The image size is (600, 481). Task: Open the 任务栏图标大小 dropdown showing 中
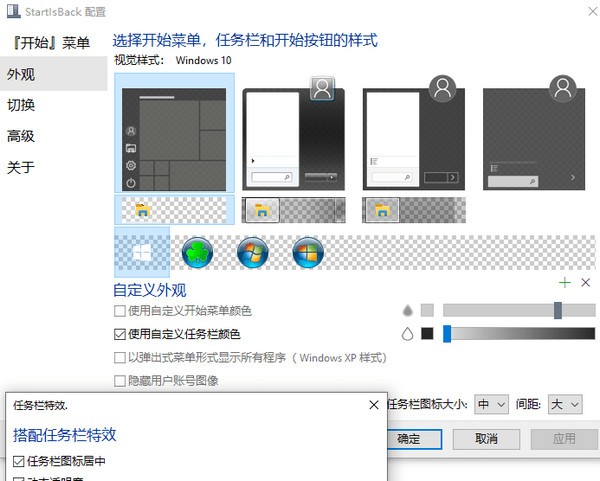coord(491,404)
